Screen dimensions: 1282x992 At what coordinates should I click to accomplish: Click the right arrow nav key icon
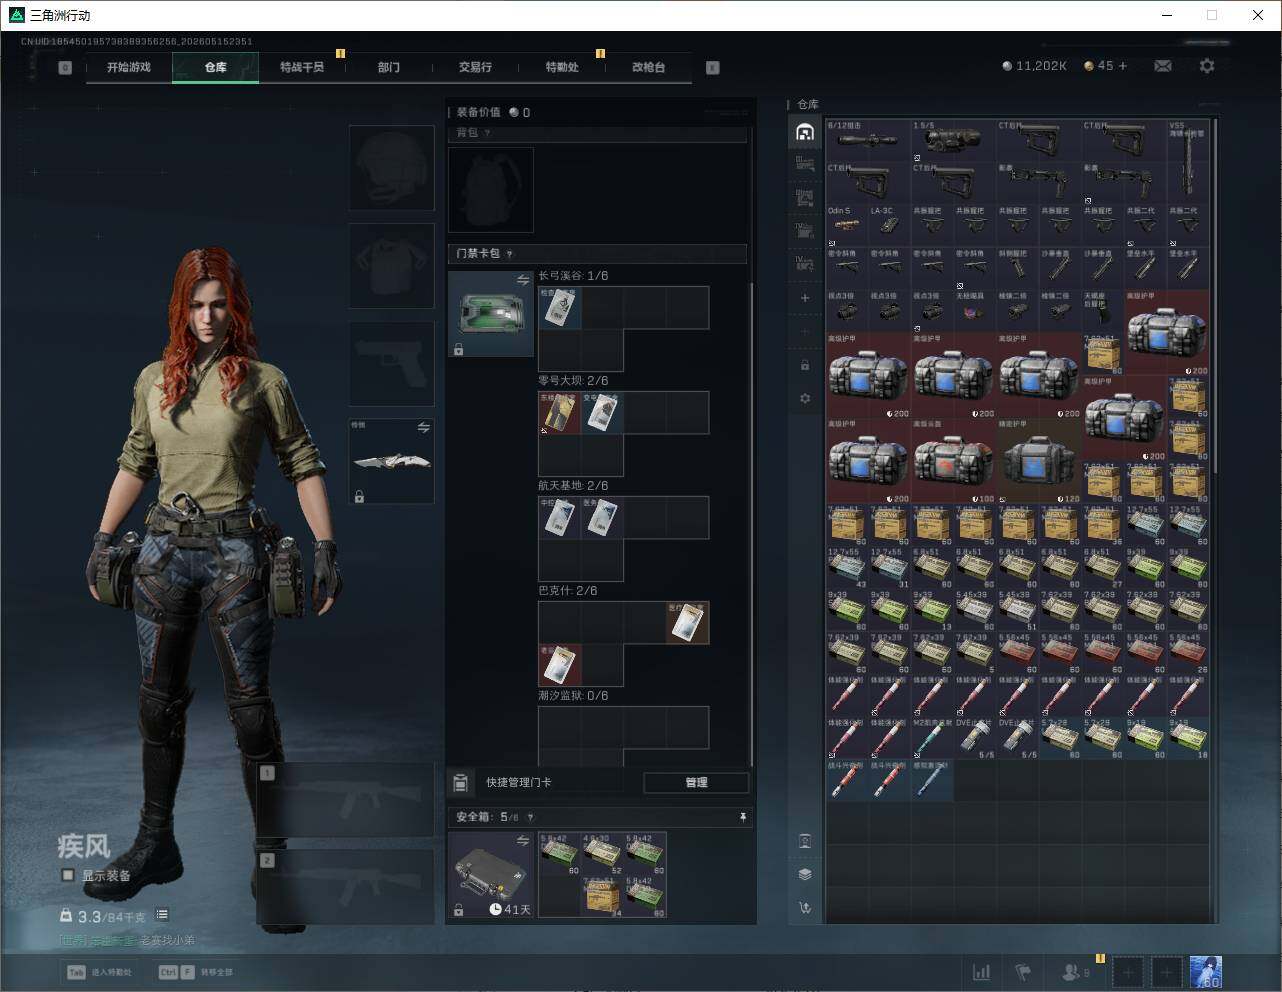713,68
